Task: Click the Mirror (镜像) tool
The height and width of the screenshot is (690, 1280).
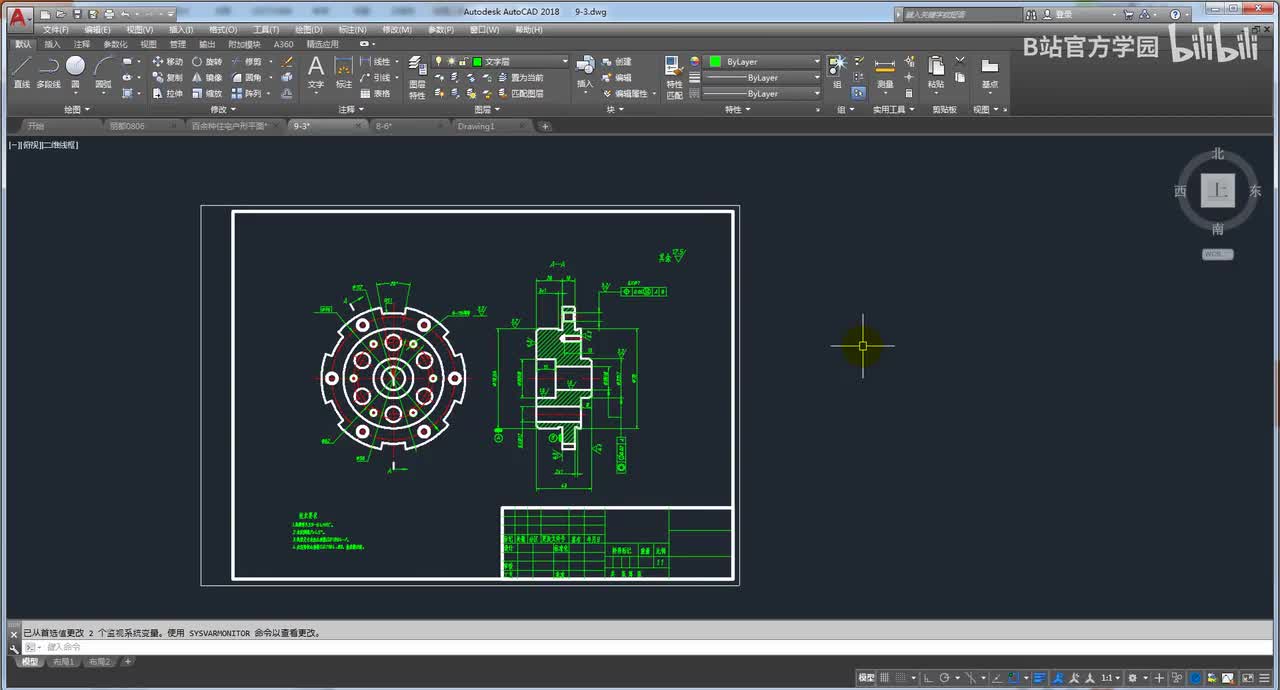Action: [207, 77]
